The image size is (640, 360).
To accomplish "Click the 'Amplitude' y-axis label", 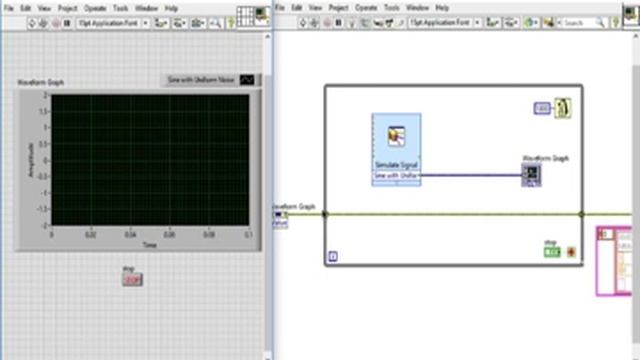I will point(31,160).
